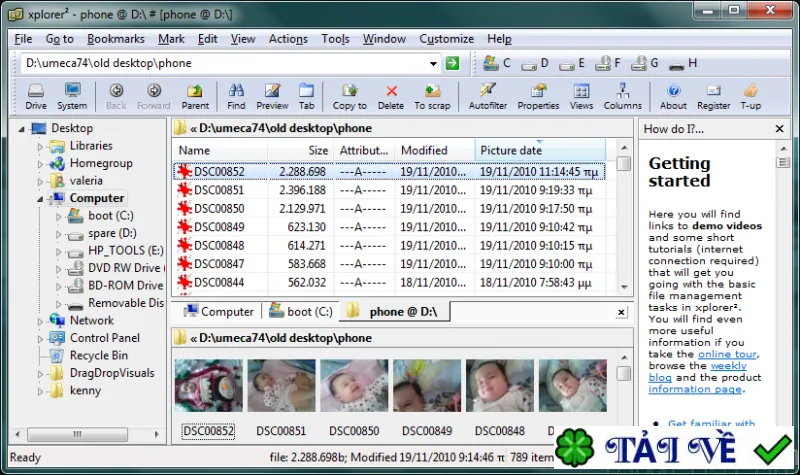This screenshot has height=475, width=800.
Task: Toggle the Preview pane icon
Action: click(x=272, y=96)
